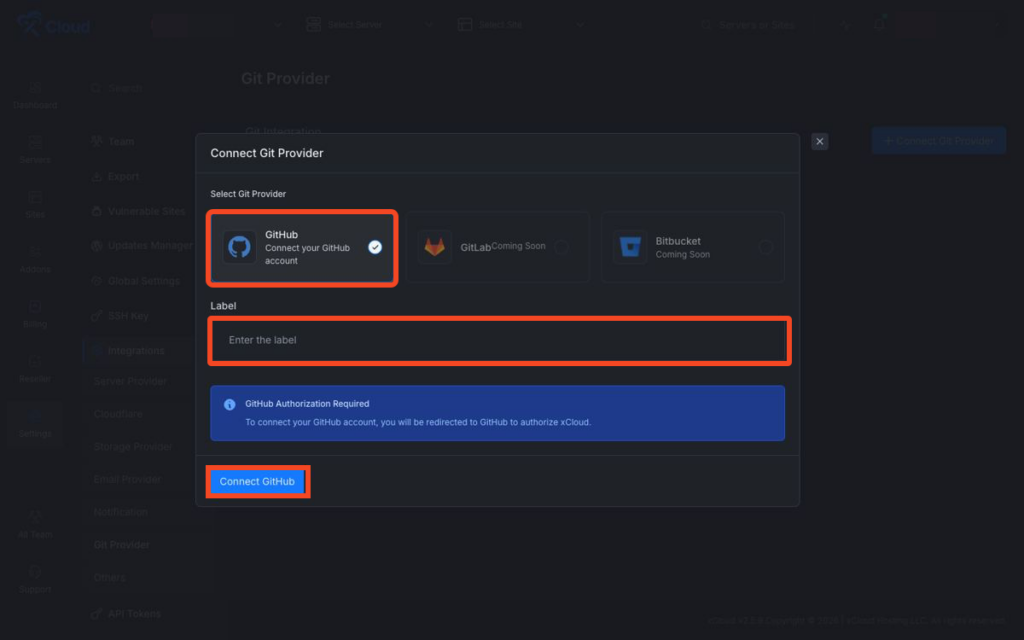The width and height of the screenshot is (1024, 640).
Task: Click the 'Git Provider' page heading
Action: click(285, 78)
